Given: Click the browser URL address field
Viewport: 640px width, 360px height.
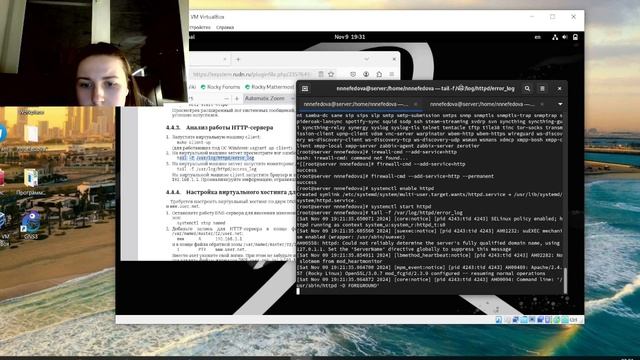Looking at the screenshot, I should pyautogui.click(x=253, y=74).
